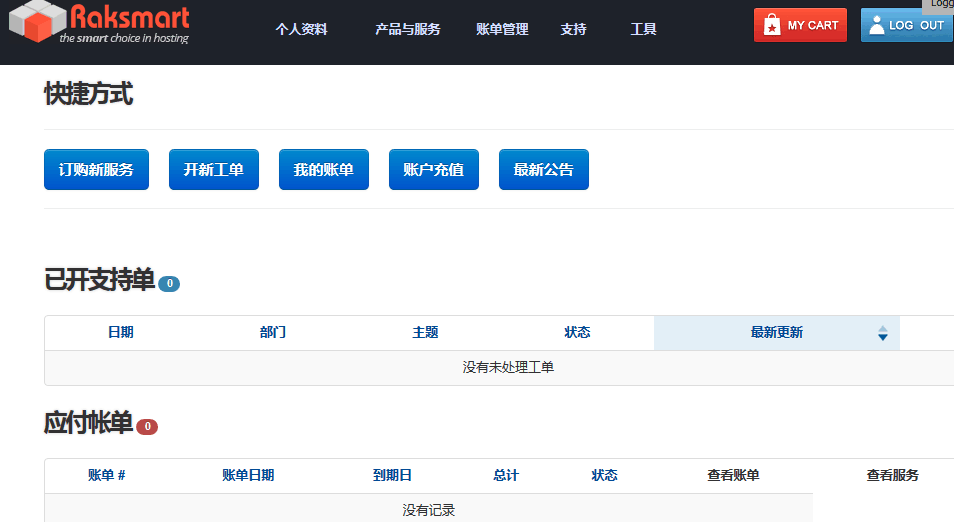Sort invoices by 总计 column

click(506, 475)
